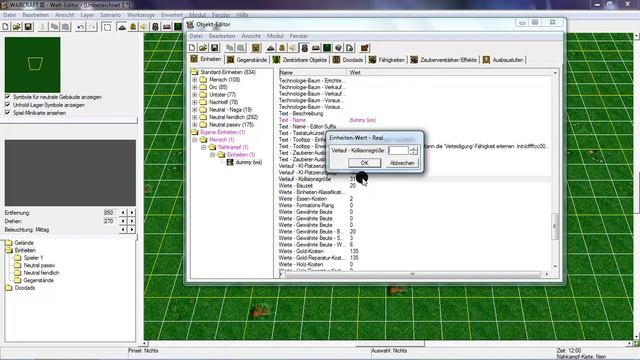The image size is (640, 360).
Task: Select the selection brush tool in World Editor
Action: click(x=107, y=27)
